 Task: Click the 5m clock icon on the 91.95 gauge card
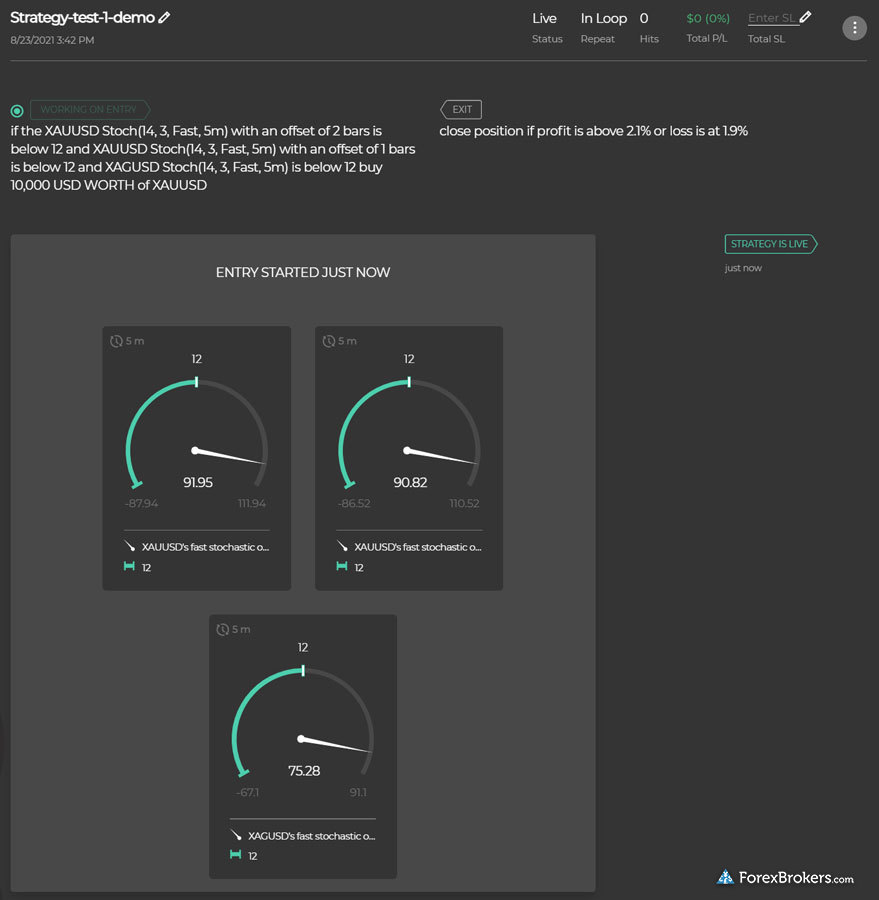[x=117, y=341]
